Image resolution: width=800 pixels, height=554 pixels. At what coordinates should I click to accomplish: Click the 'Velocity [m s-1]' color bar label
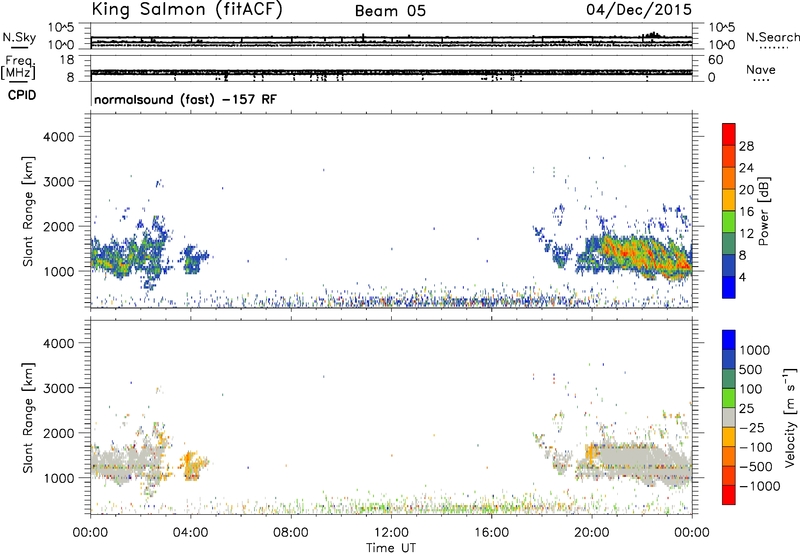click(790, 417)
